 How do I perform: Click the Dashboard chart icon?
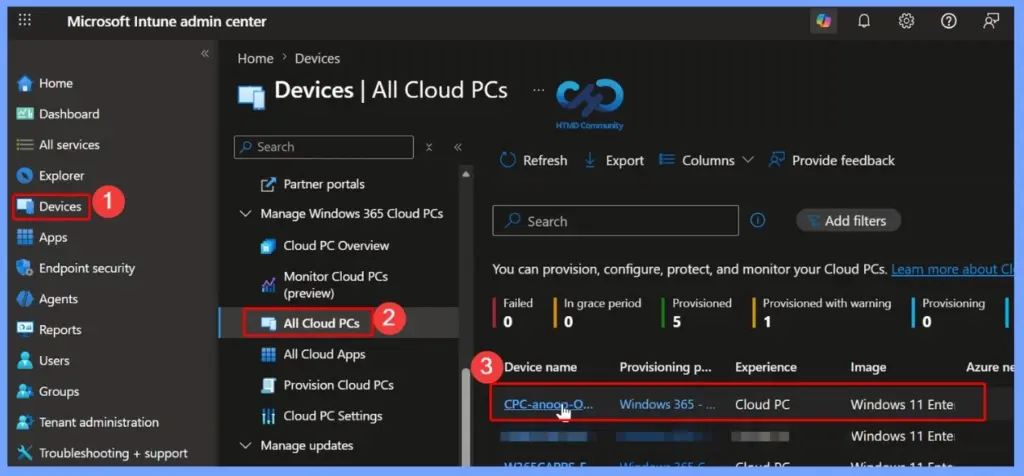(25, 114)
